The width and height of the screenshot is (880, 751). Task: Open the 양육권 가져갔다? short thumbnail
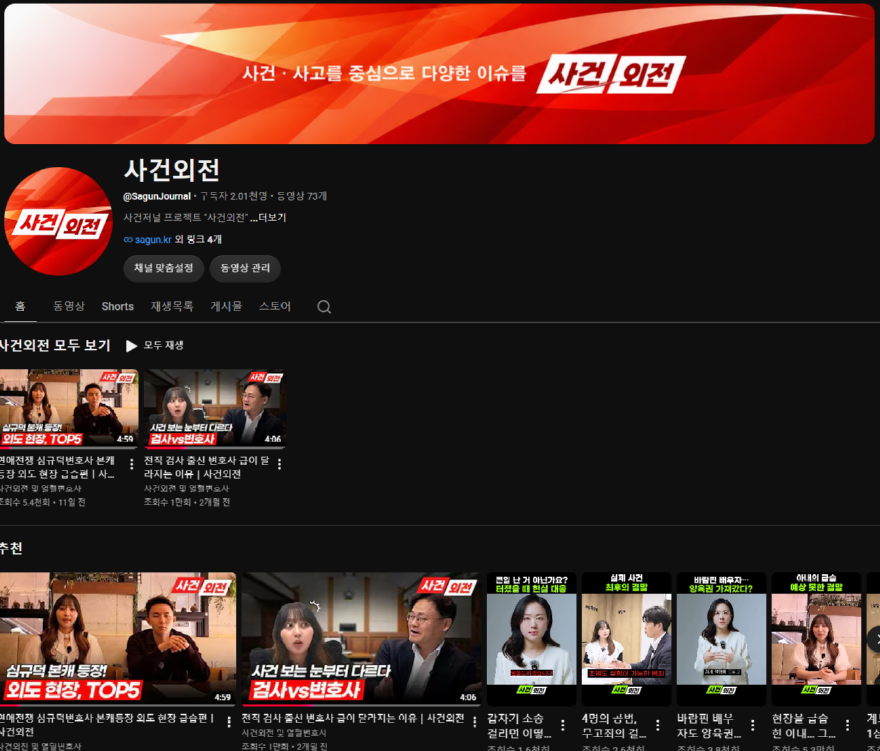pos(721,639)
